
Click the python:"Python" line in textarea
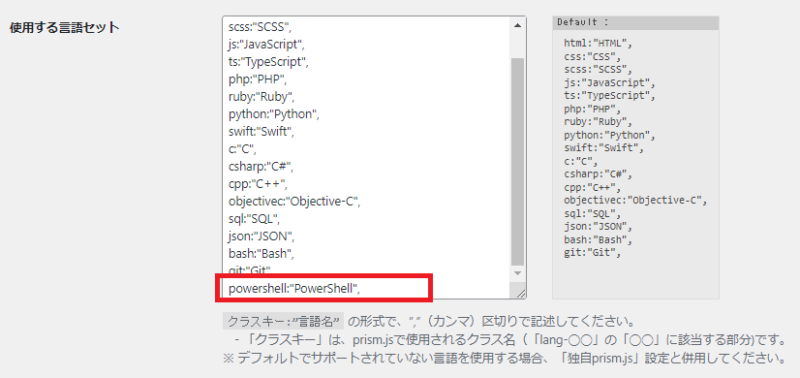274,114
